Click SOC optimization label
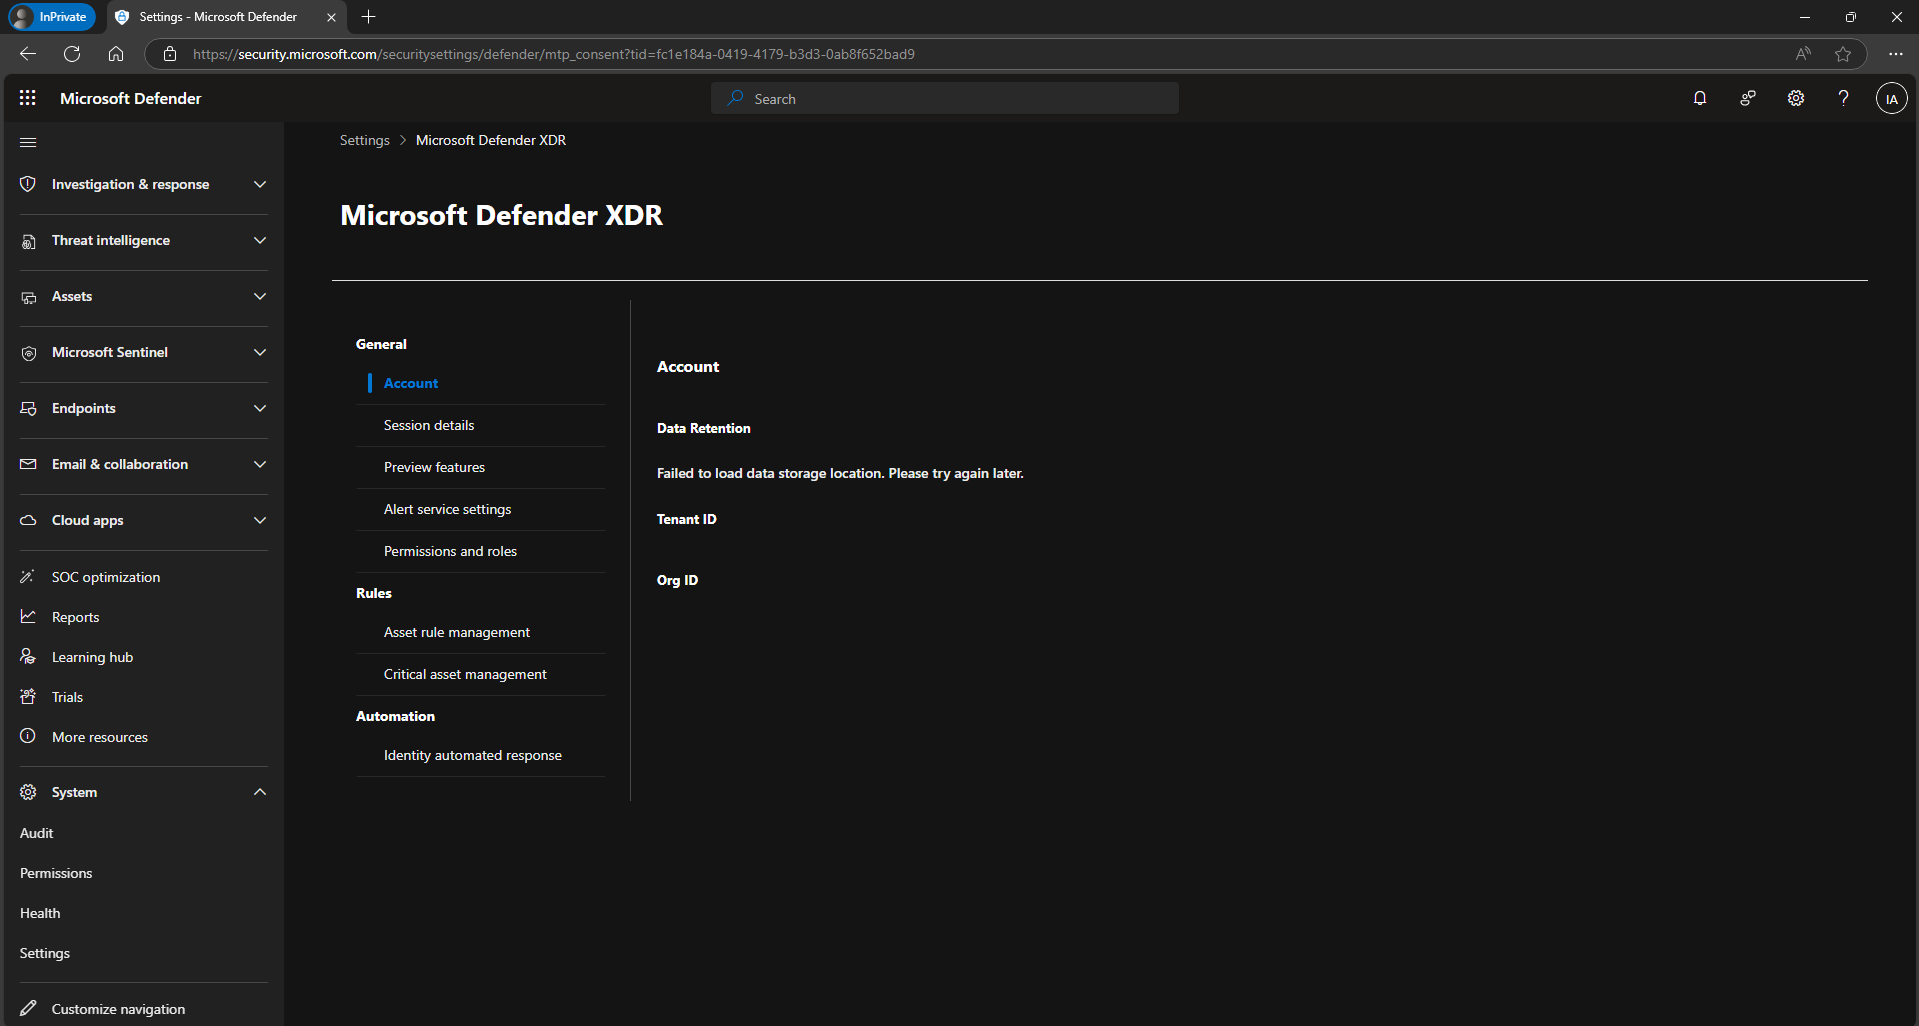This screenshot has height=1026, width=1919. point(106,577)
